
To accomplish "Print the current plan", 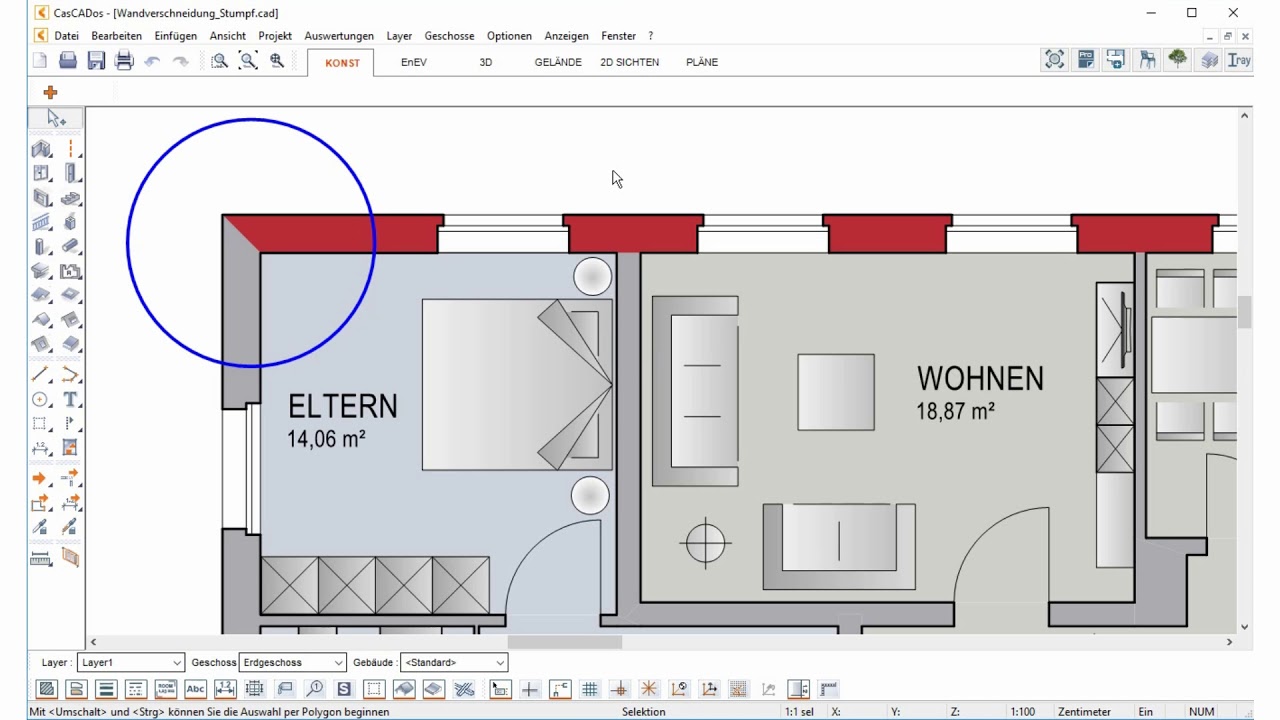I will tap(124, 61).
